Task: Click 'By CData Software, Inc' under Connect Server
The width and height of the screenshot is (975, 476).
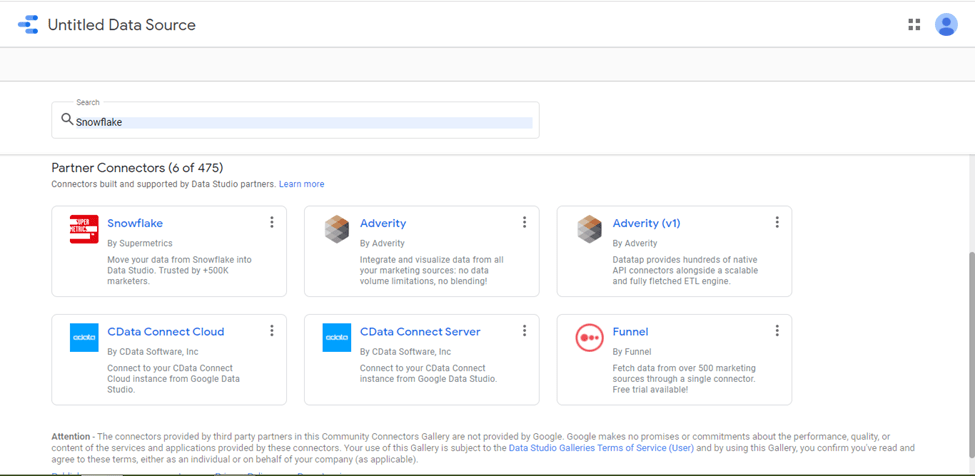Action: pos(406,352)
